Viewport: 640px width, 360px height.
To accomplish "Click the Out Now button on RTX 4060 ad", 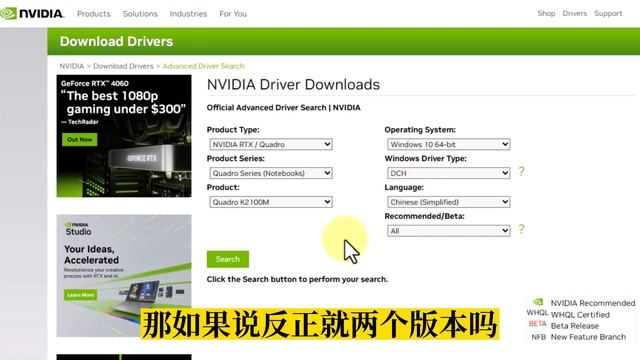I will click(x=80, y=140).
